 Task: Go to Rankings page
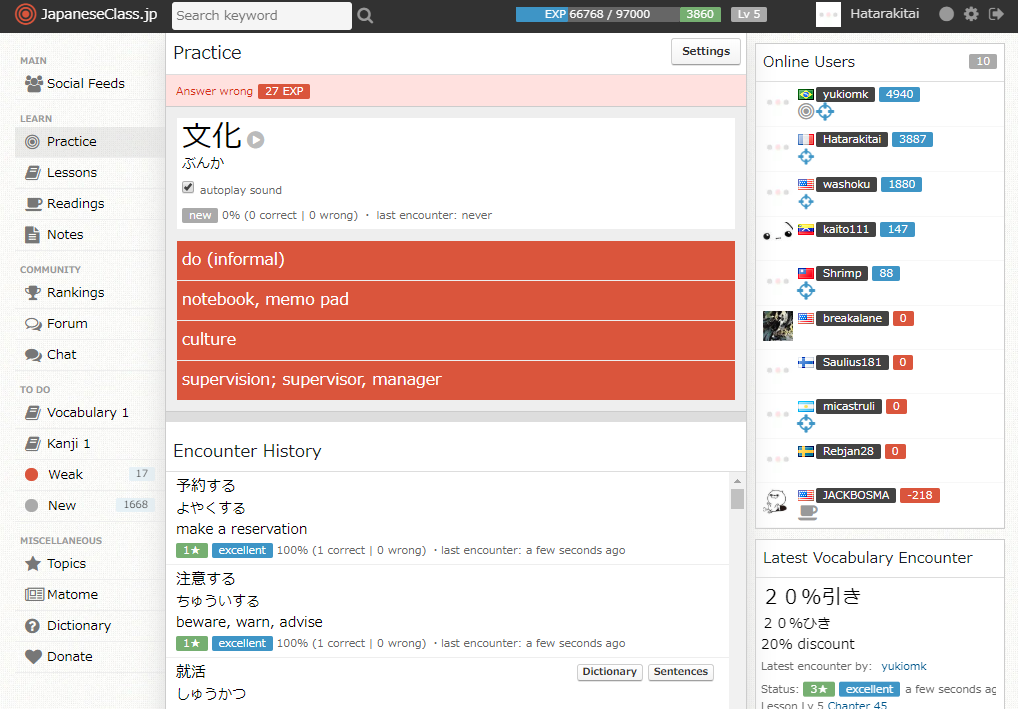click(x=75, y=293)
